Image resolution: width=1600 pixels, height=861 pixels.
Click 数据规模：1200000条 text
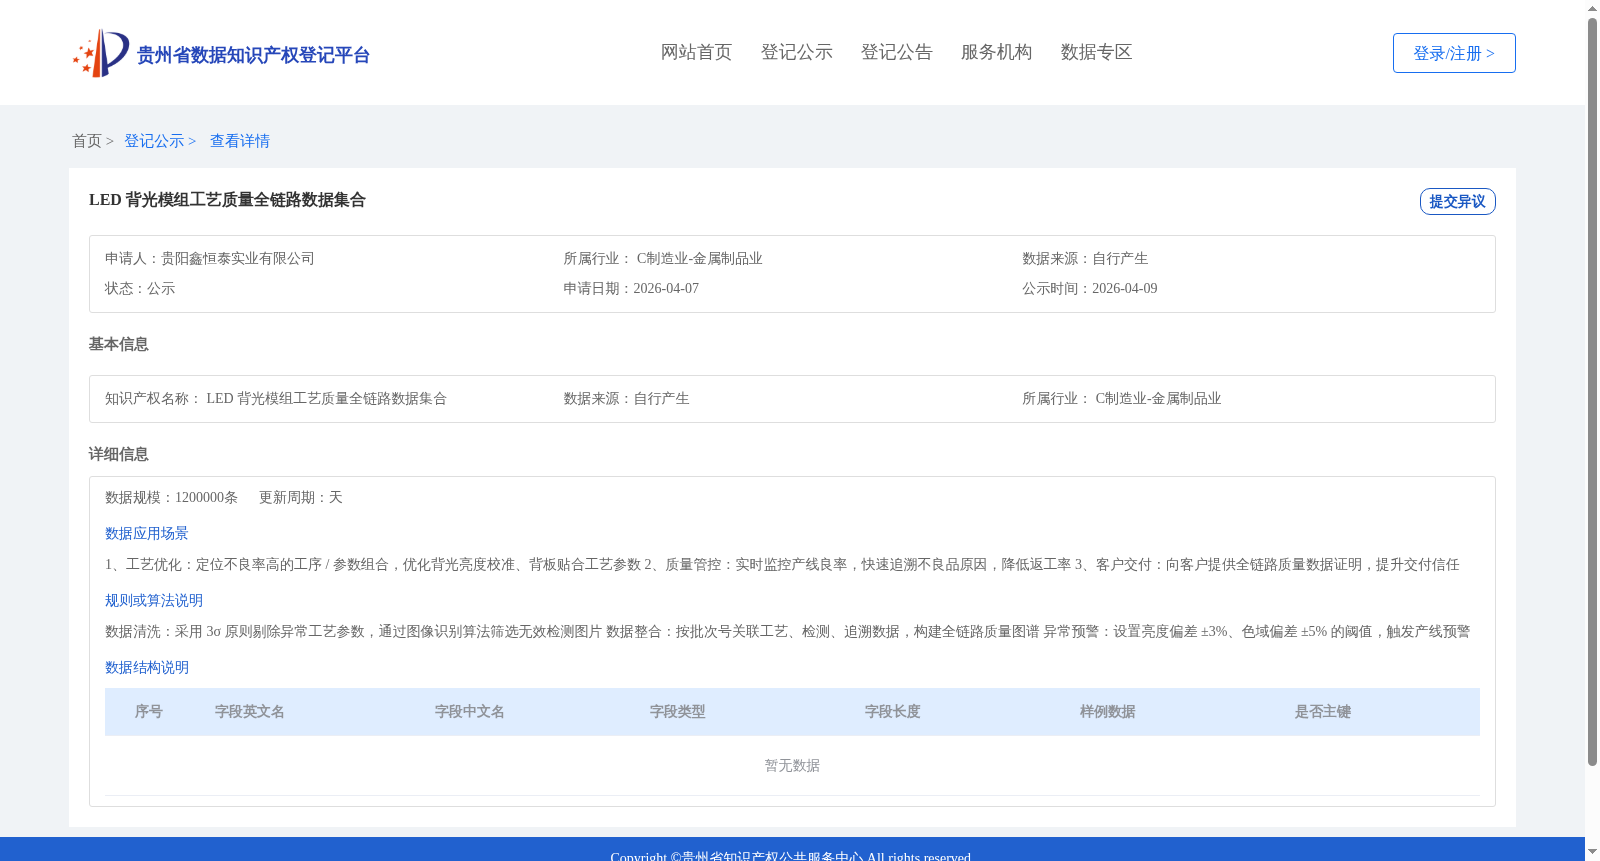(x=171, y=497)
